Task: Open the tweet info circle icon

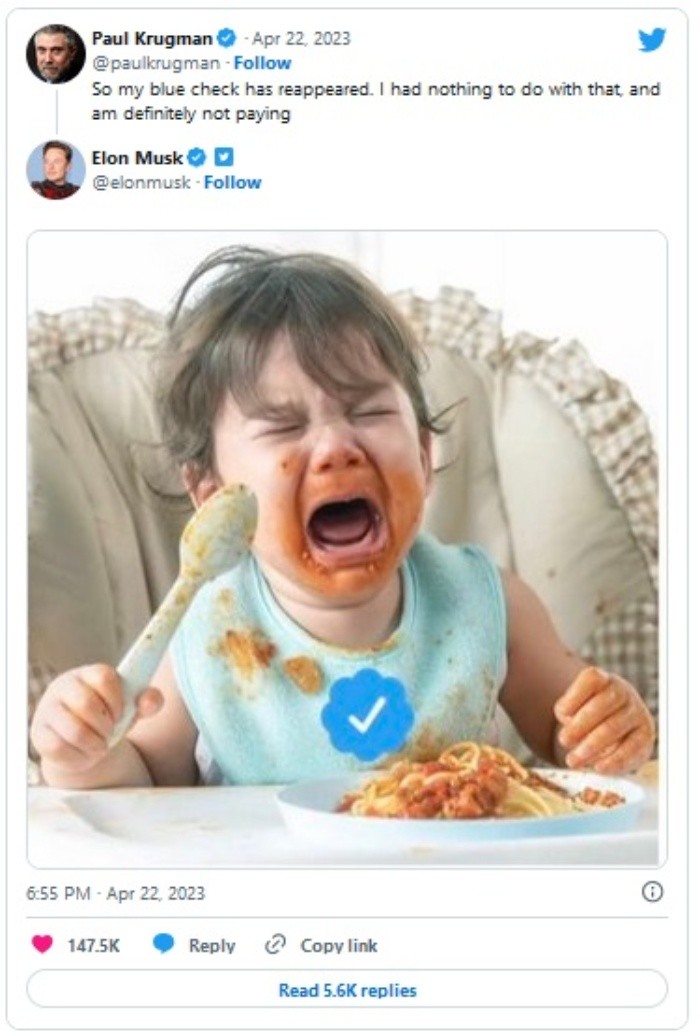Action: point(652,891)
